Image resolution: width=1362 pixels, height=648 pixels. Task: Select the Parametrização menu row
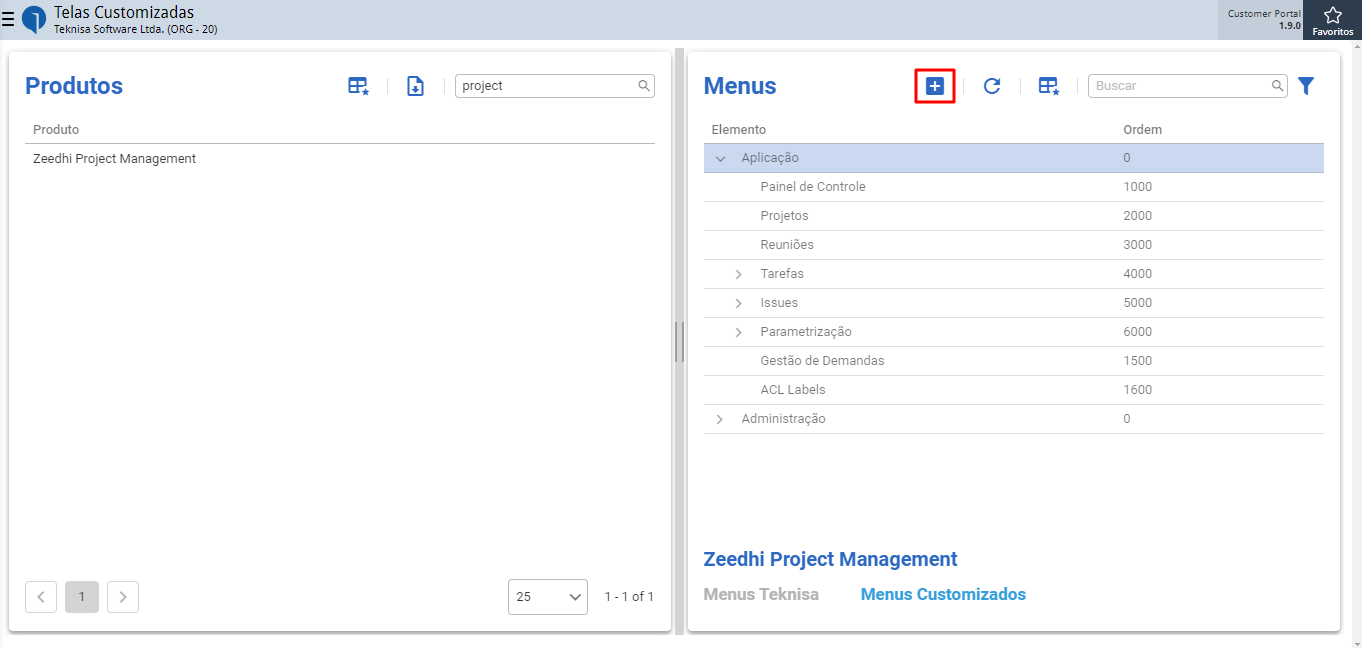pyautogui.click(x=1014, y=332)
